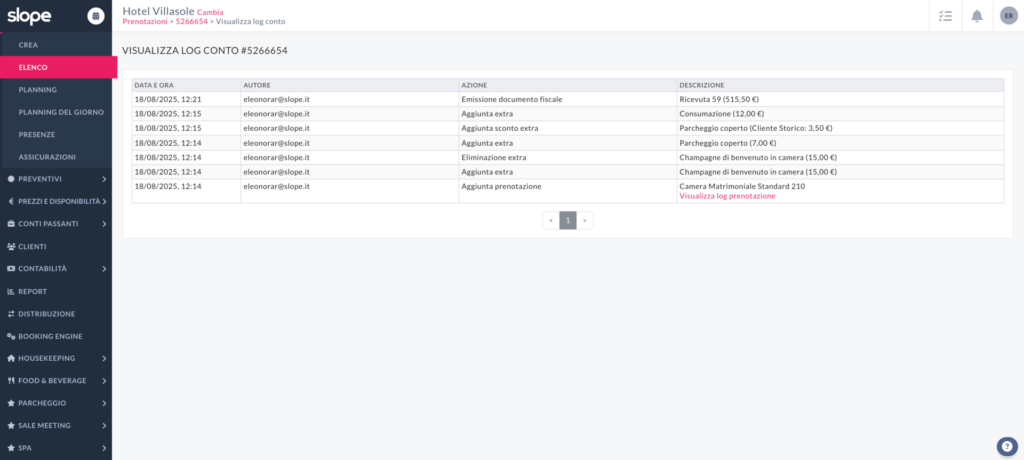Click the Report icon in sidebar
The image size is (1024, 460).
(x=10, y=291)
